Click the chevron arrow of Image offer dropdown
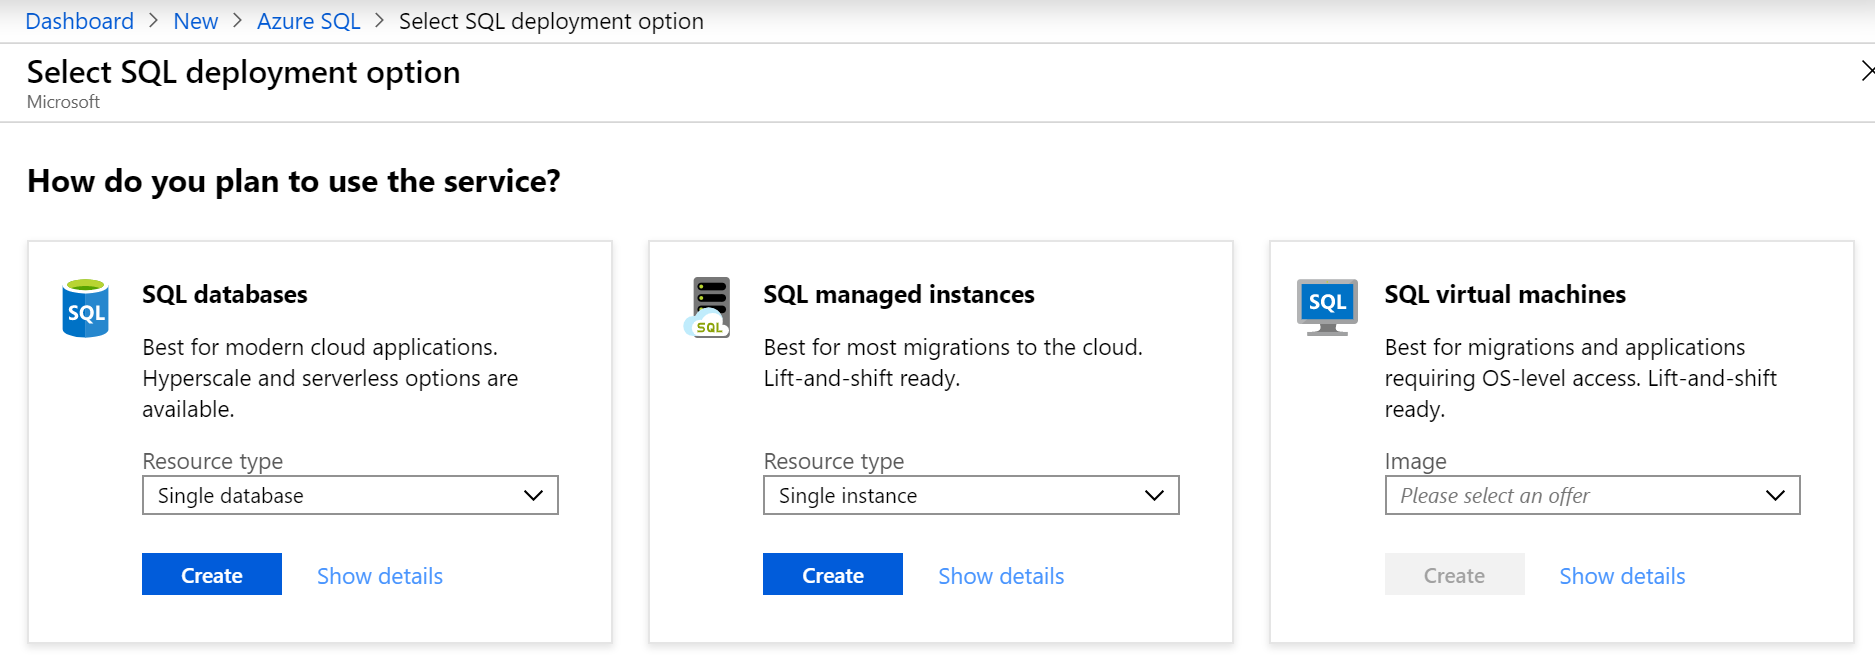This screenshot has height=671, width=1875. coord(1775,496)
